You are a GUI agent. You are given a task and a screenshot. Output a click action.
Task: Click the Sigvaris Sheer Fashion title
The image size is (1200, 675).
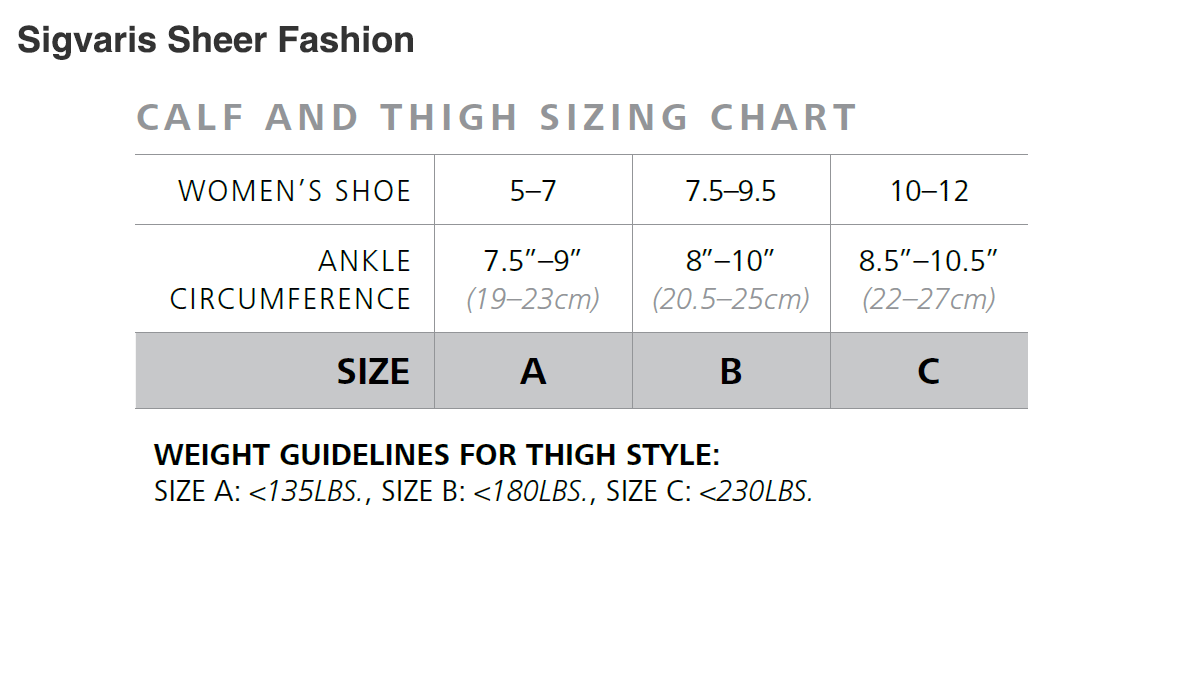point(216,40)
